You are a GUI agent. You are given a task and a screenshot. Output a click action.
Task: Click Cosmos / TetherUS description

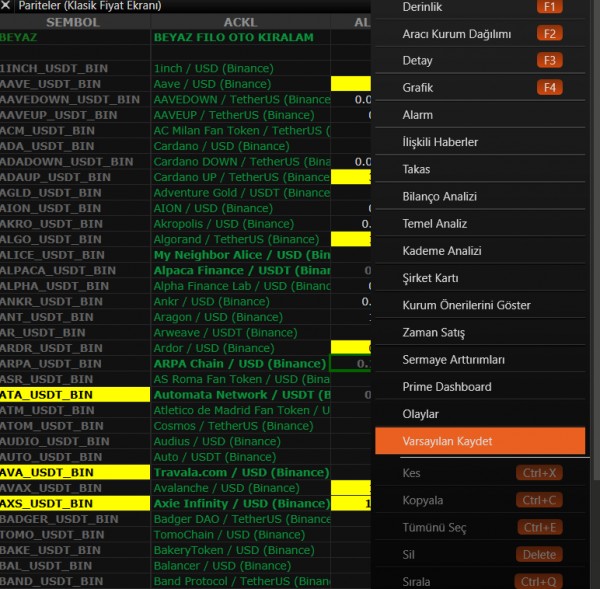[241, 426]
